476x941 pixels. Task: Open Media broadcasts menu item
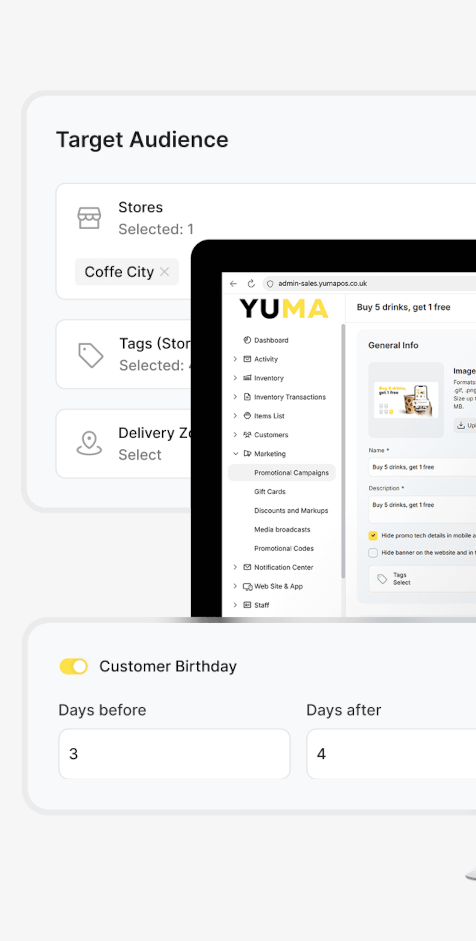282,529
